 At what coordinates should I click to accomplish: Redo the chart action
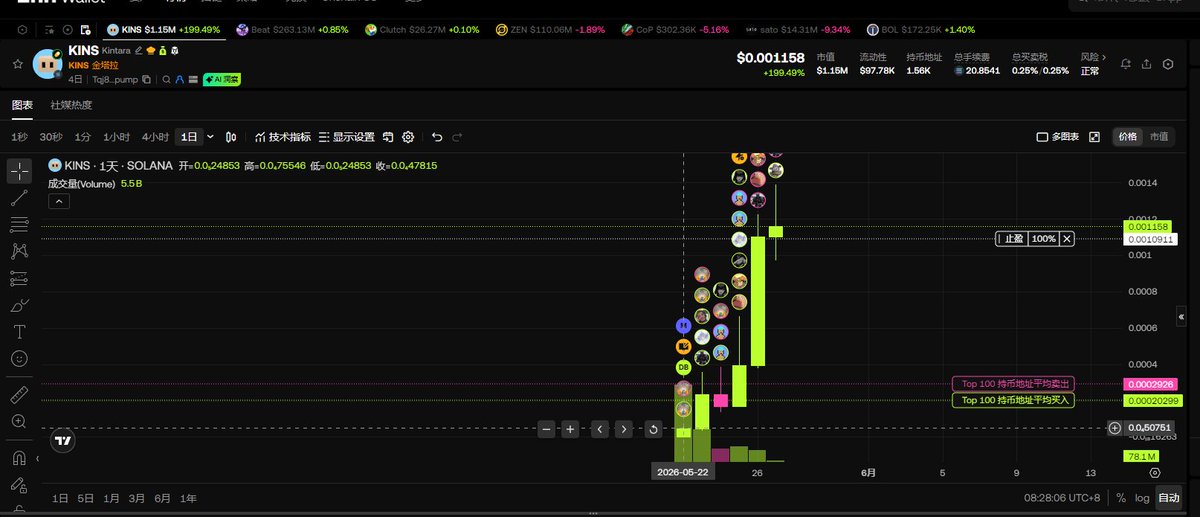tap(457, 137)
